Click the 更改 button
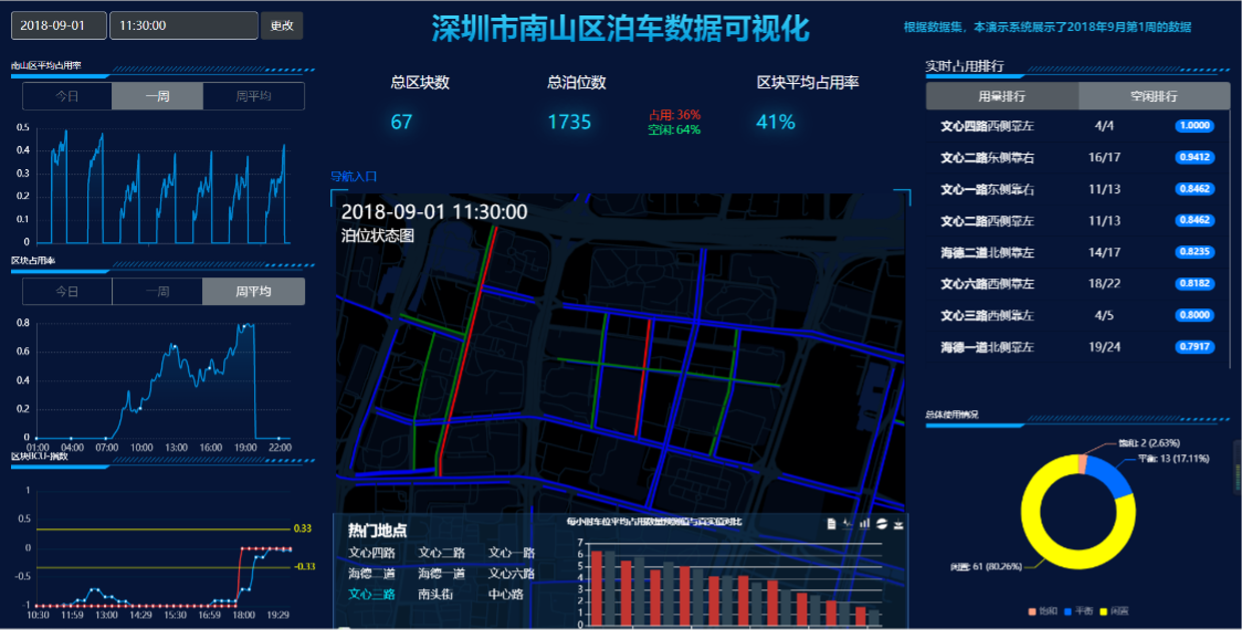 pyautogui.click(x=282, y=26)
